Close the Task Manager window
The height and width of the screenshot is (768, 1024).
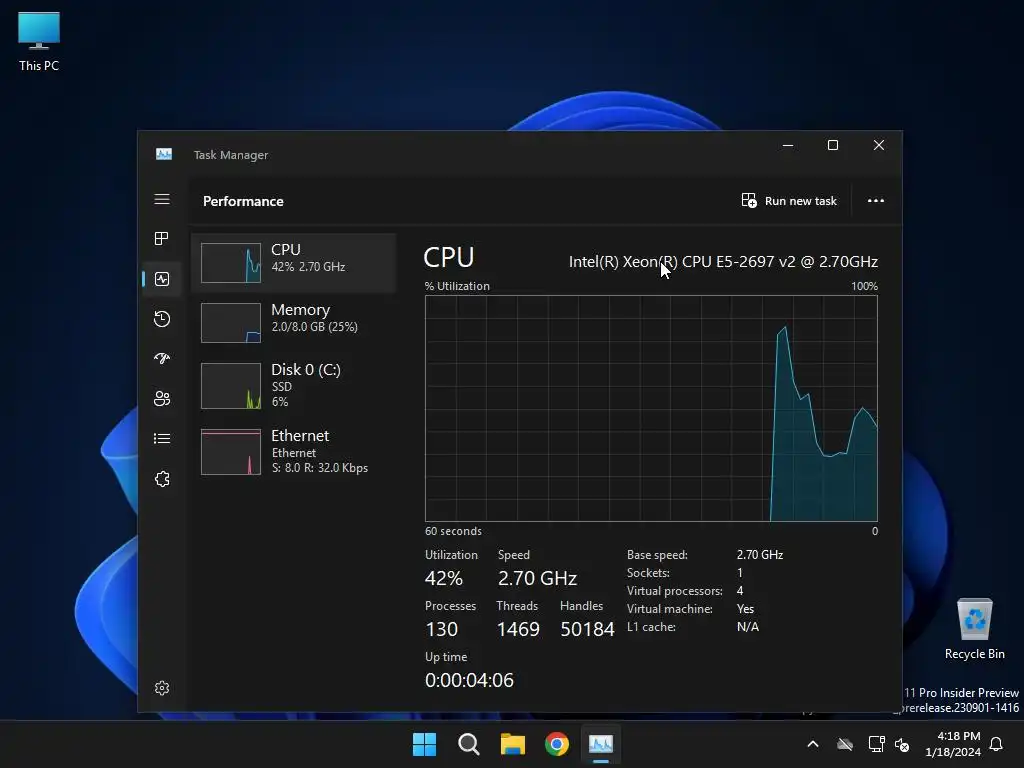coord(879,145)
